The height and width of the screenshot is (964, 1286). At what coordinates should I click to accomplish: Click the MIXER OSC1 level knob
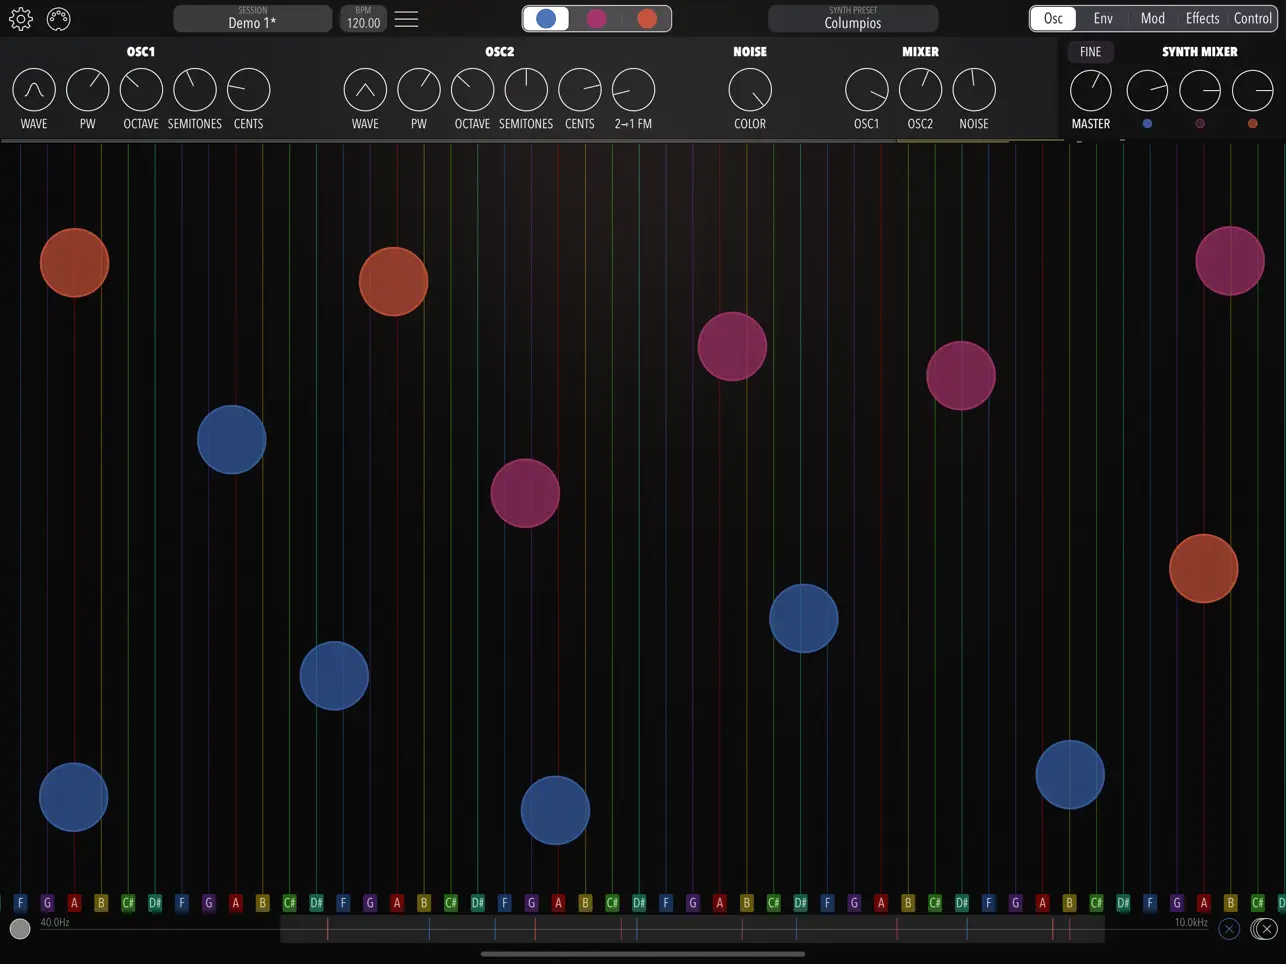tap(866, 88)
